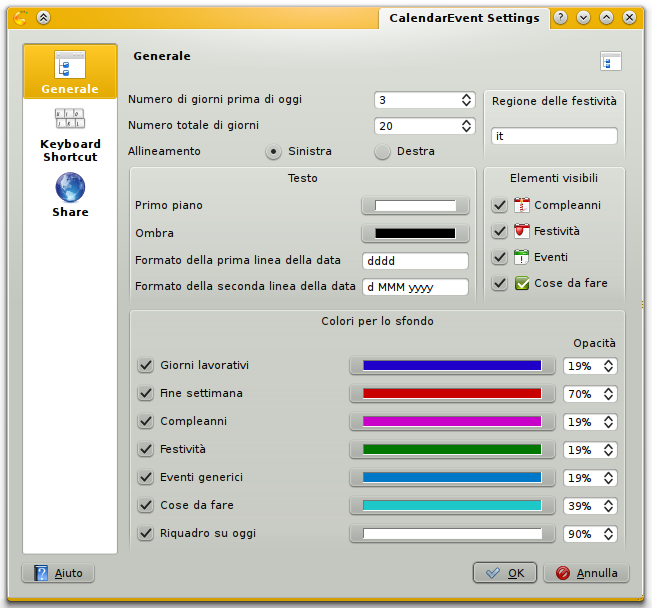Screen dimensions: 652x608
Task: Click the first date line format field
Action: 415,261
